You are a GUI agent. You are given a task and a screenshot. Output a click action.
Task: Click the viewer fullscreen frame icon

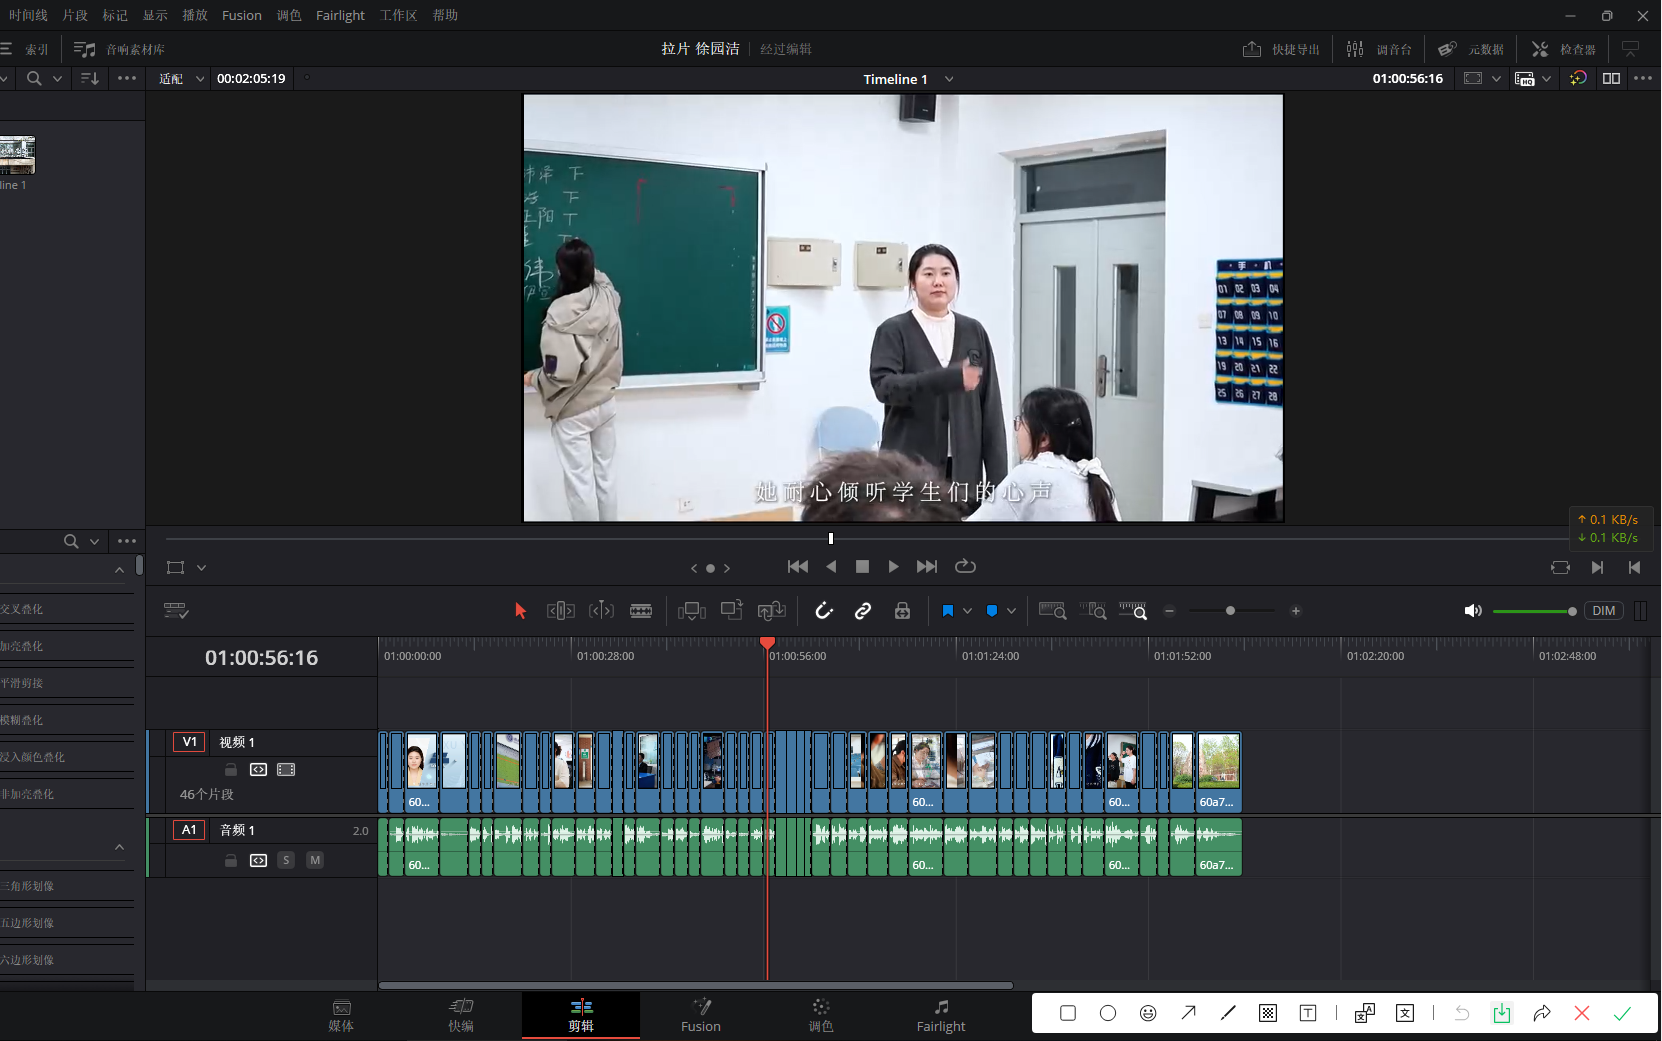pyautogui.click(x=1473, y=78)
